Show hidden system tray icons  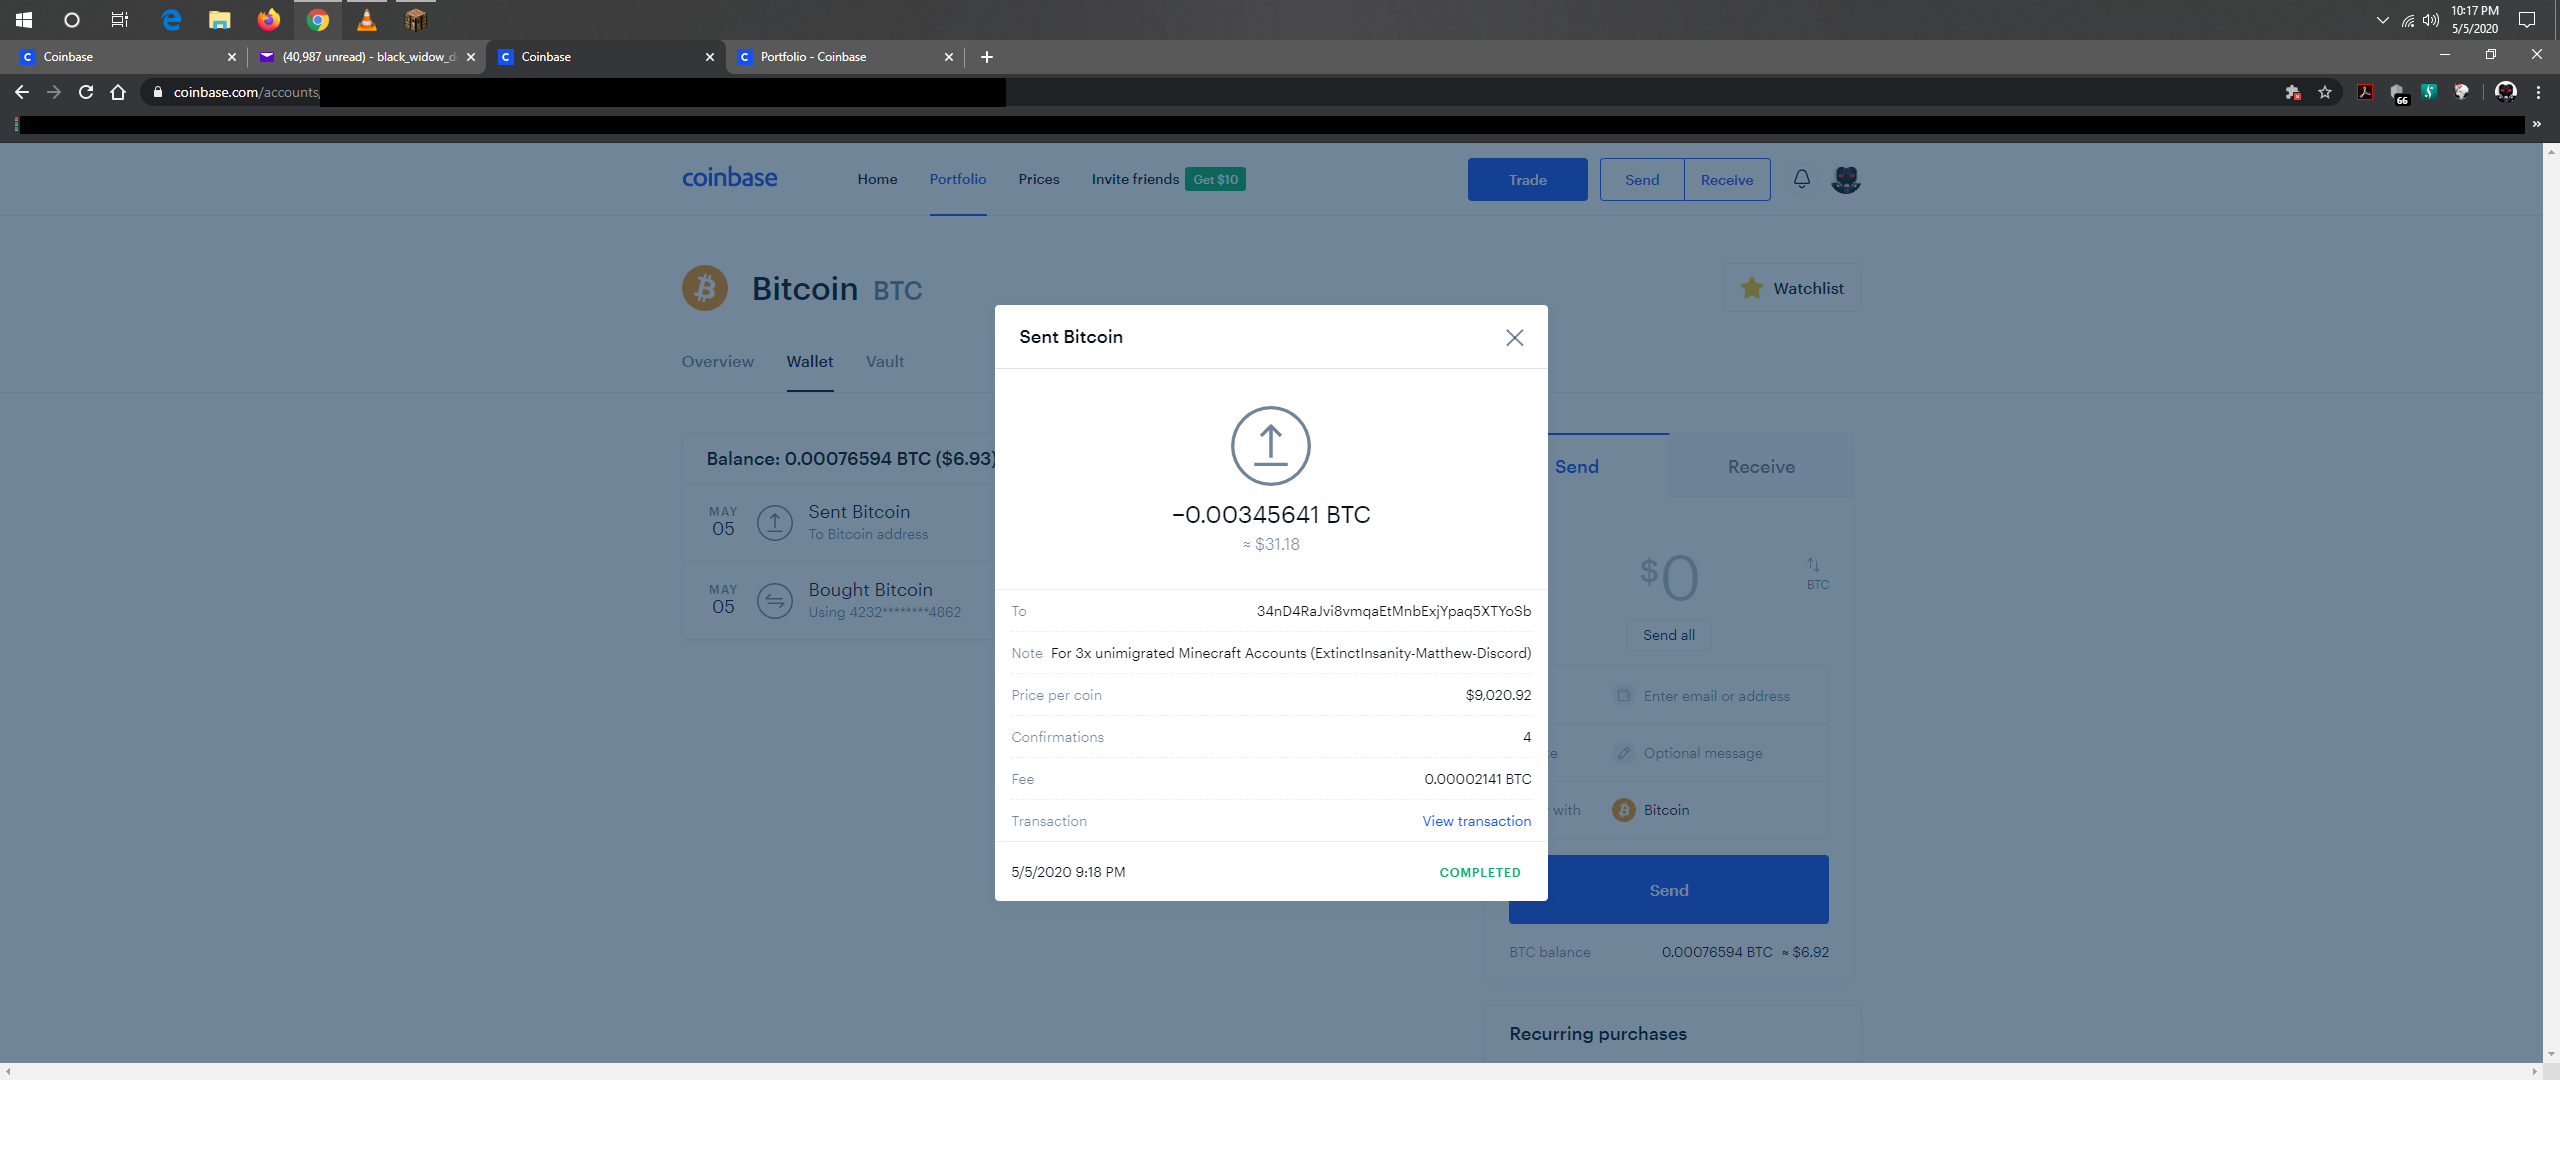tap(2382, 20)
